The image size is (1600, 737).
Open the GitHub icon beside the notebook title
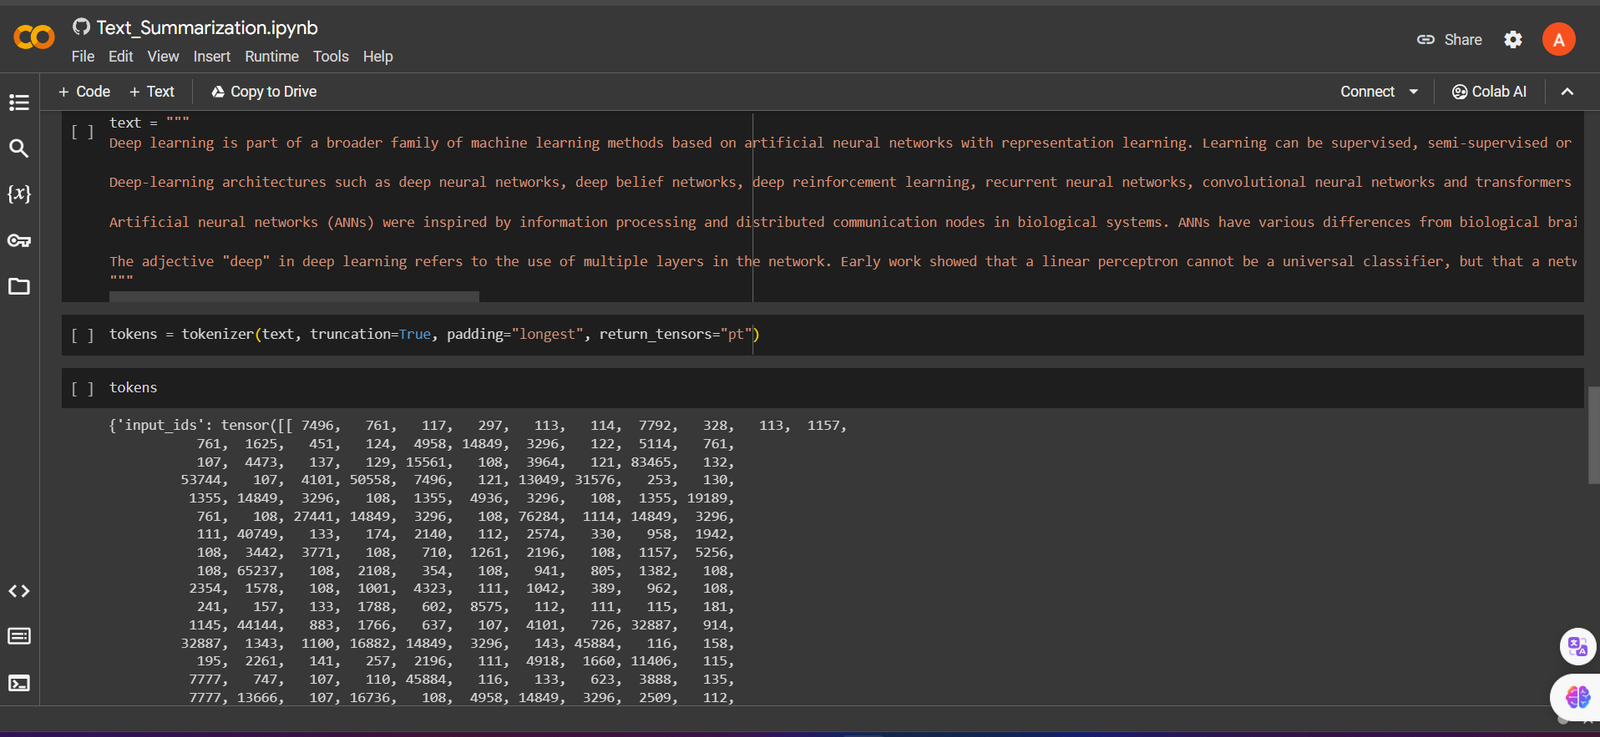(81, 27)
